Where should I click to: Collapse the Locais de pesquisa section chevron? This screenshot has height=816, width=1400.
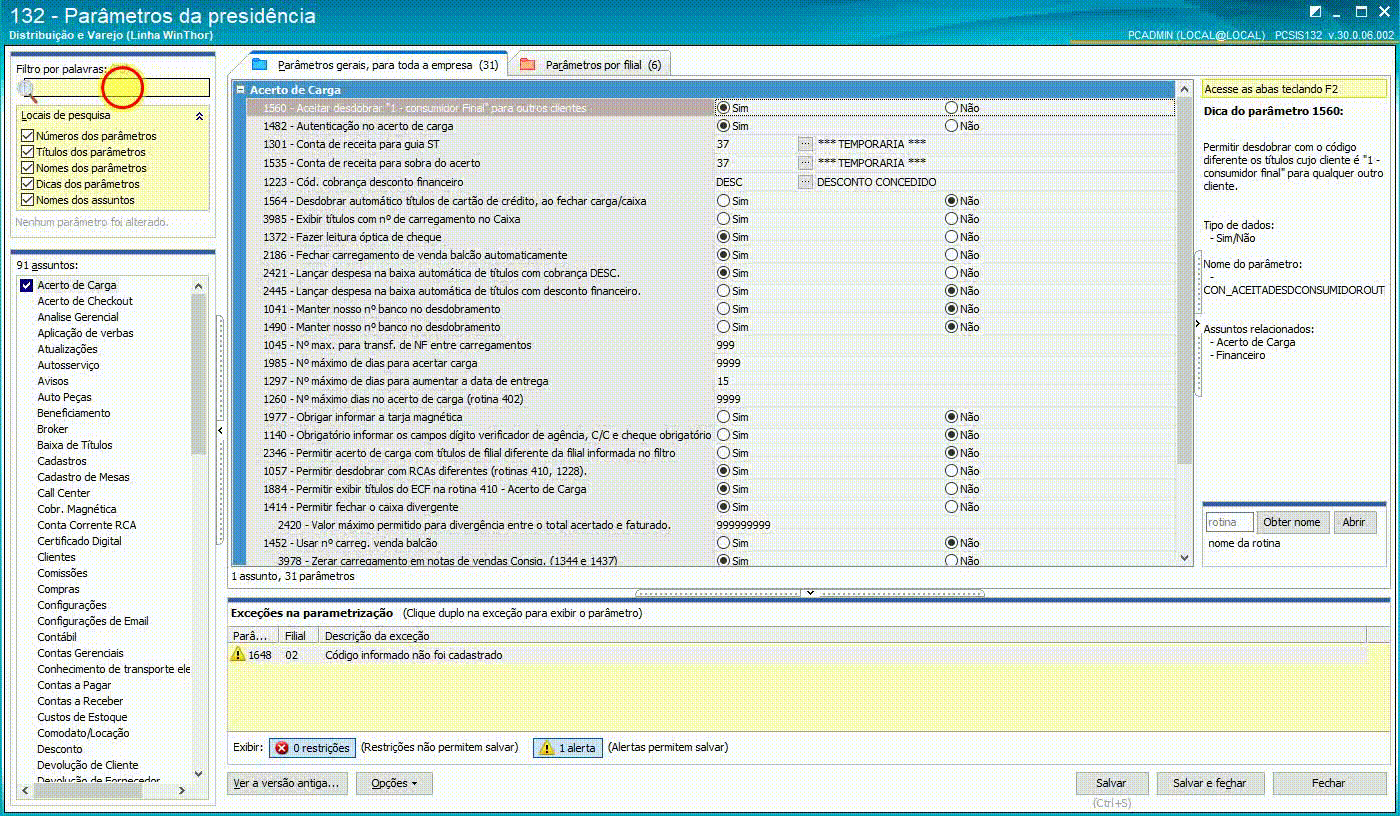pyautogui.click(x=199, y=116)
